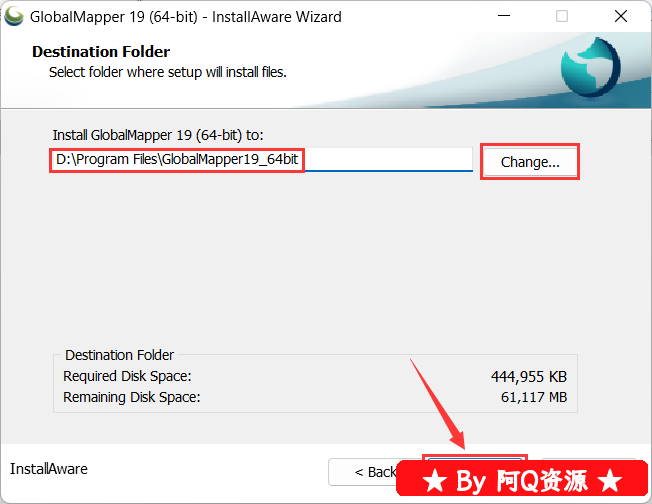Click the GlobalMapper title bar icon
Screen dimensions: 652x504
tap(14, 17)
